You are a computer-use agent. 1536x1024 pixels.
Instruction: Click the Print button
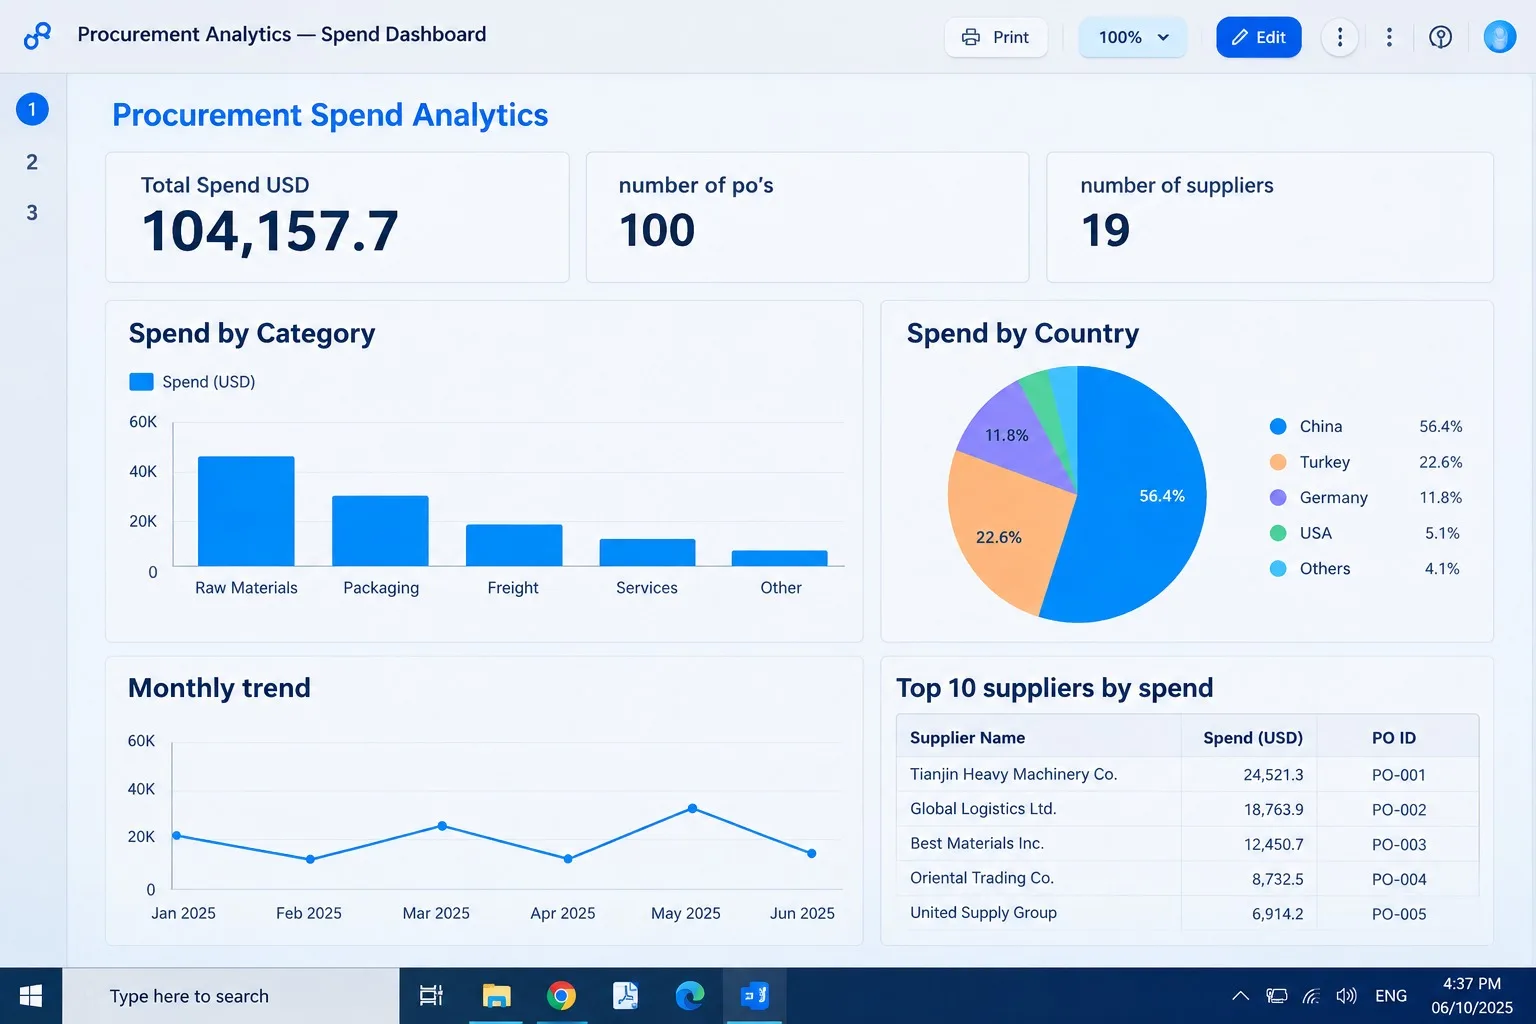[x=996, y=37]
